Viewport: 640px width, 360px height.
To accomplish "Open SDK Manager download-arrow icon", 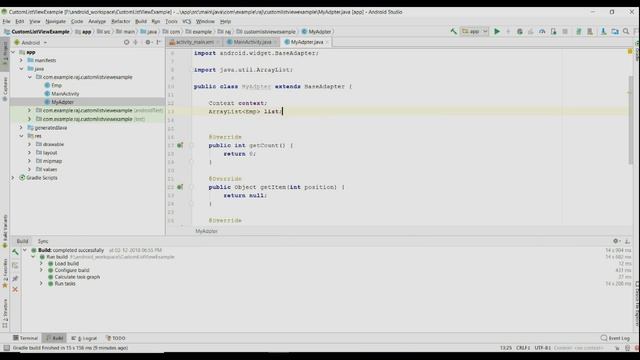I will [603, 31].
